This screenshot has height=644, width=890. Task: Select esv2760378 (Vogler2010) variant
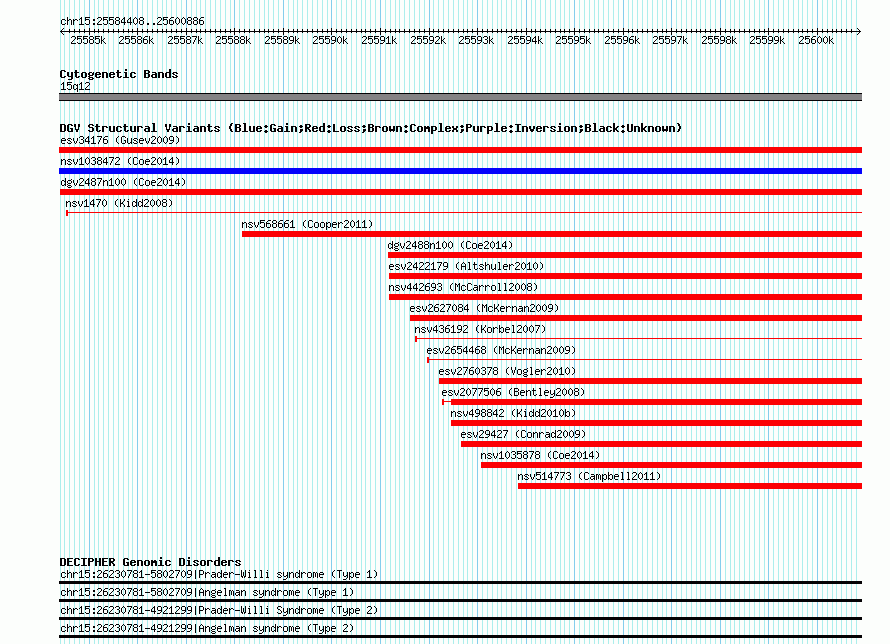point(507,371)
